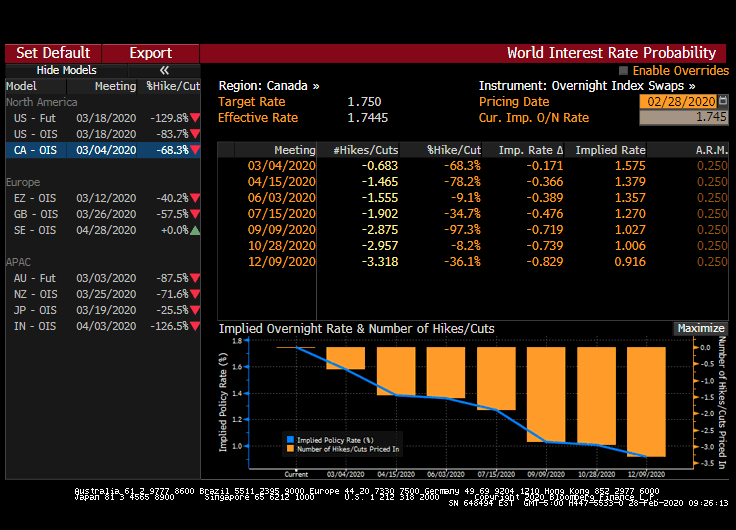The width and height of the screenshot is (736, 530).
Task: Click the 09/09/2020 meeting in the table
Action: (x=282, y=230)
